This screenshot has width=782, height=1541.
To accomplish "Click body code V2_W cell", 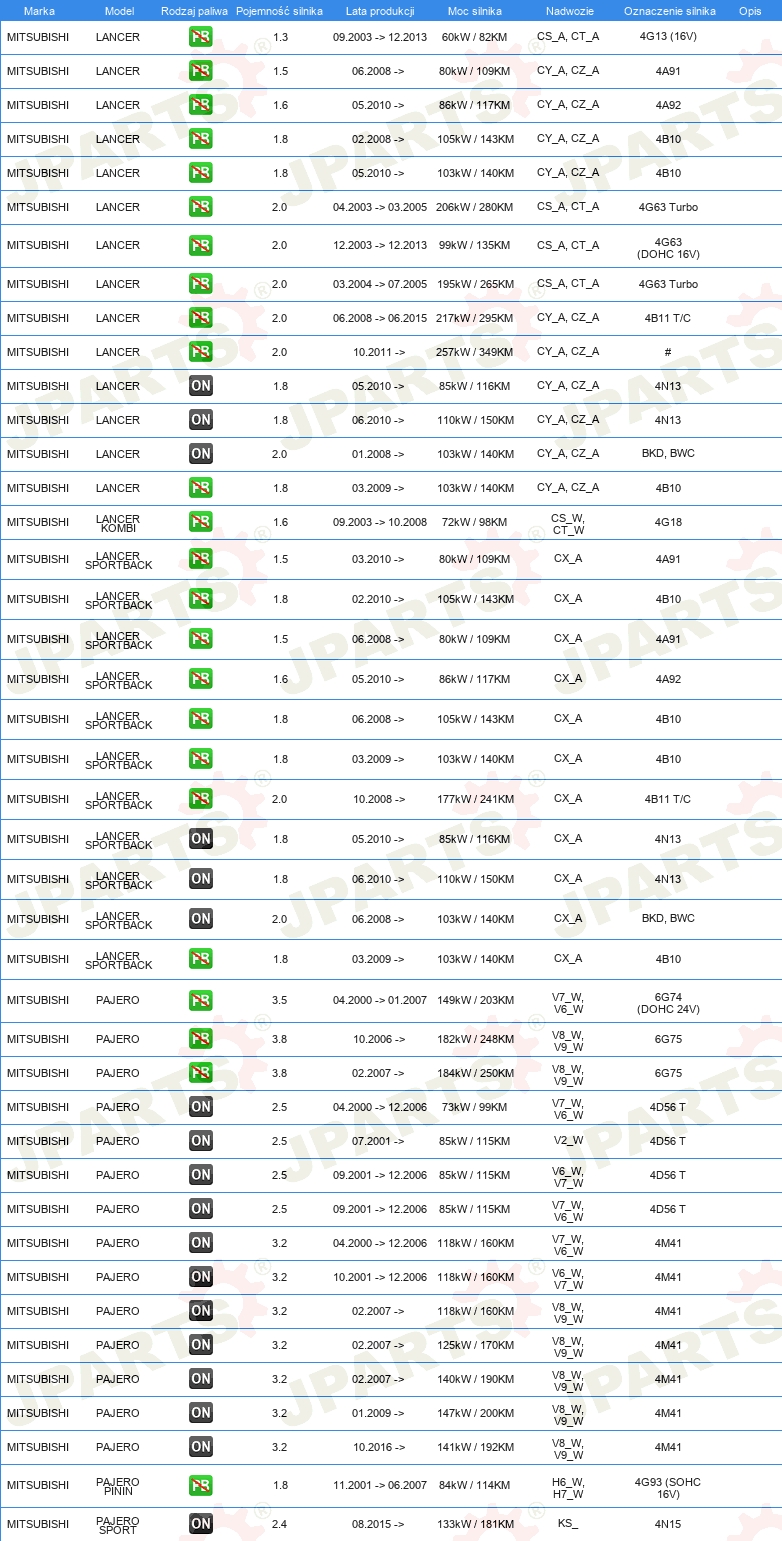I will pyautogui.click(x=568, y=1141).
